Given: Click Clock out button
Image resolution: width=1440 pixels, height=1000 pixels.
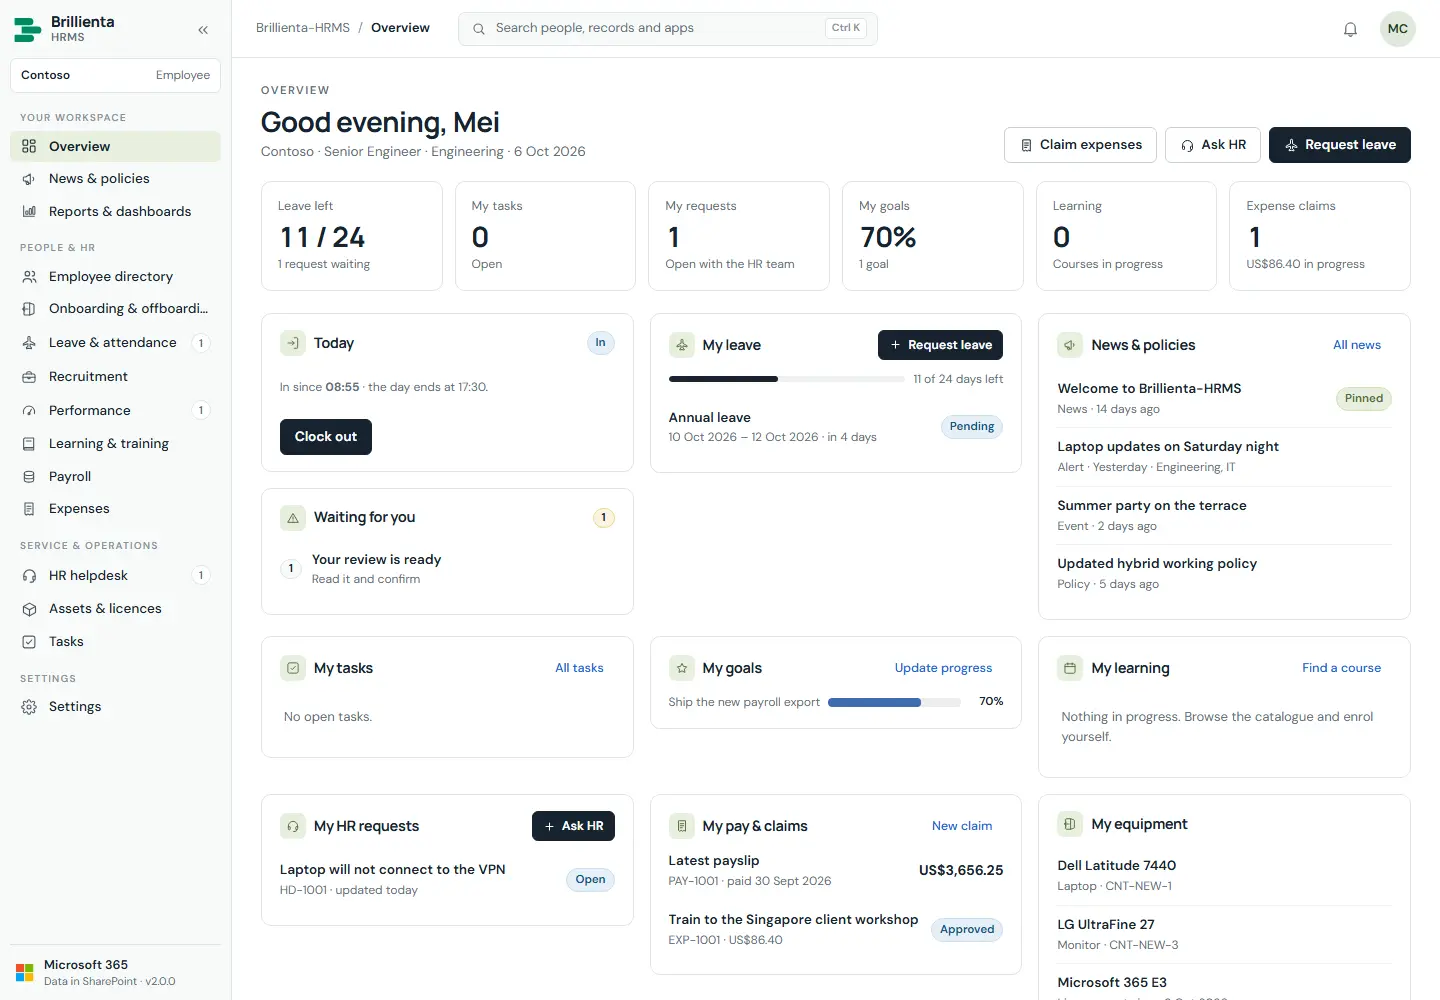Looking at the screenshot, I should 326,437.
